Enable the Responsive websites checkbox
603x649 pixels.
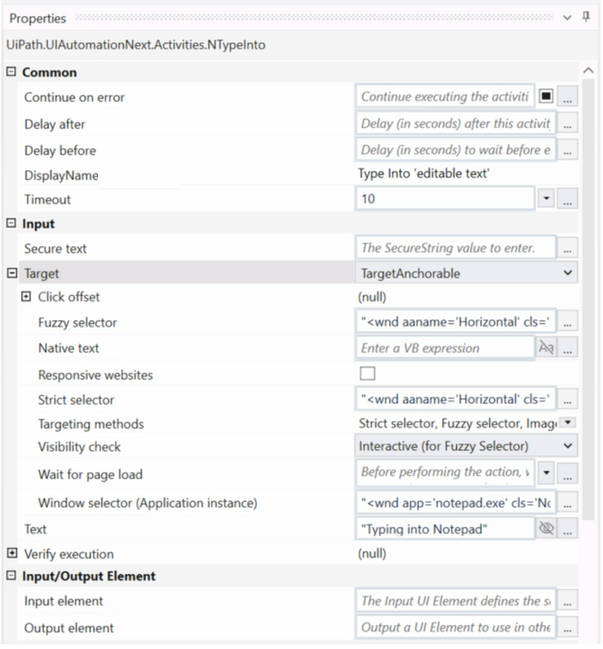coord(367,373)
